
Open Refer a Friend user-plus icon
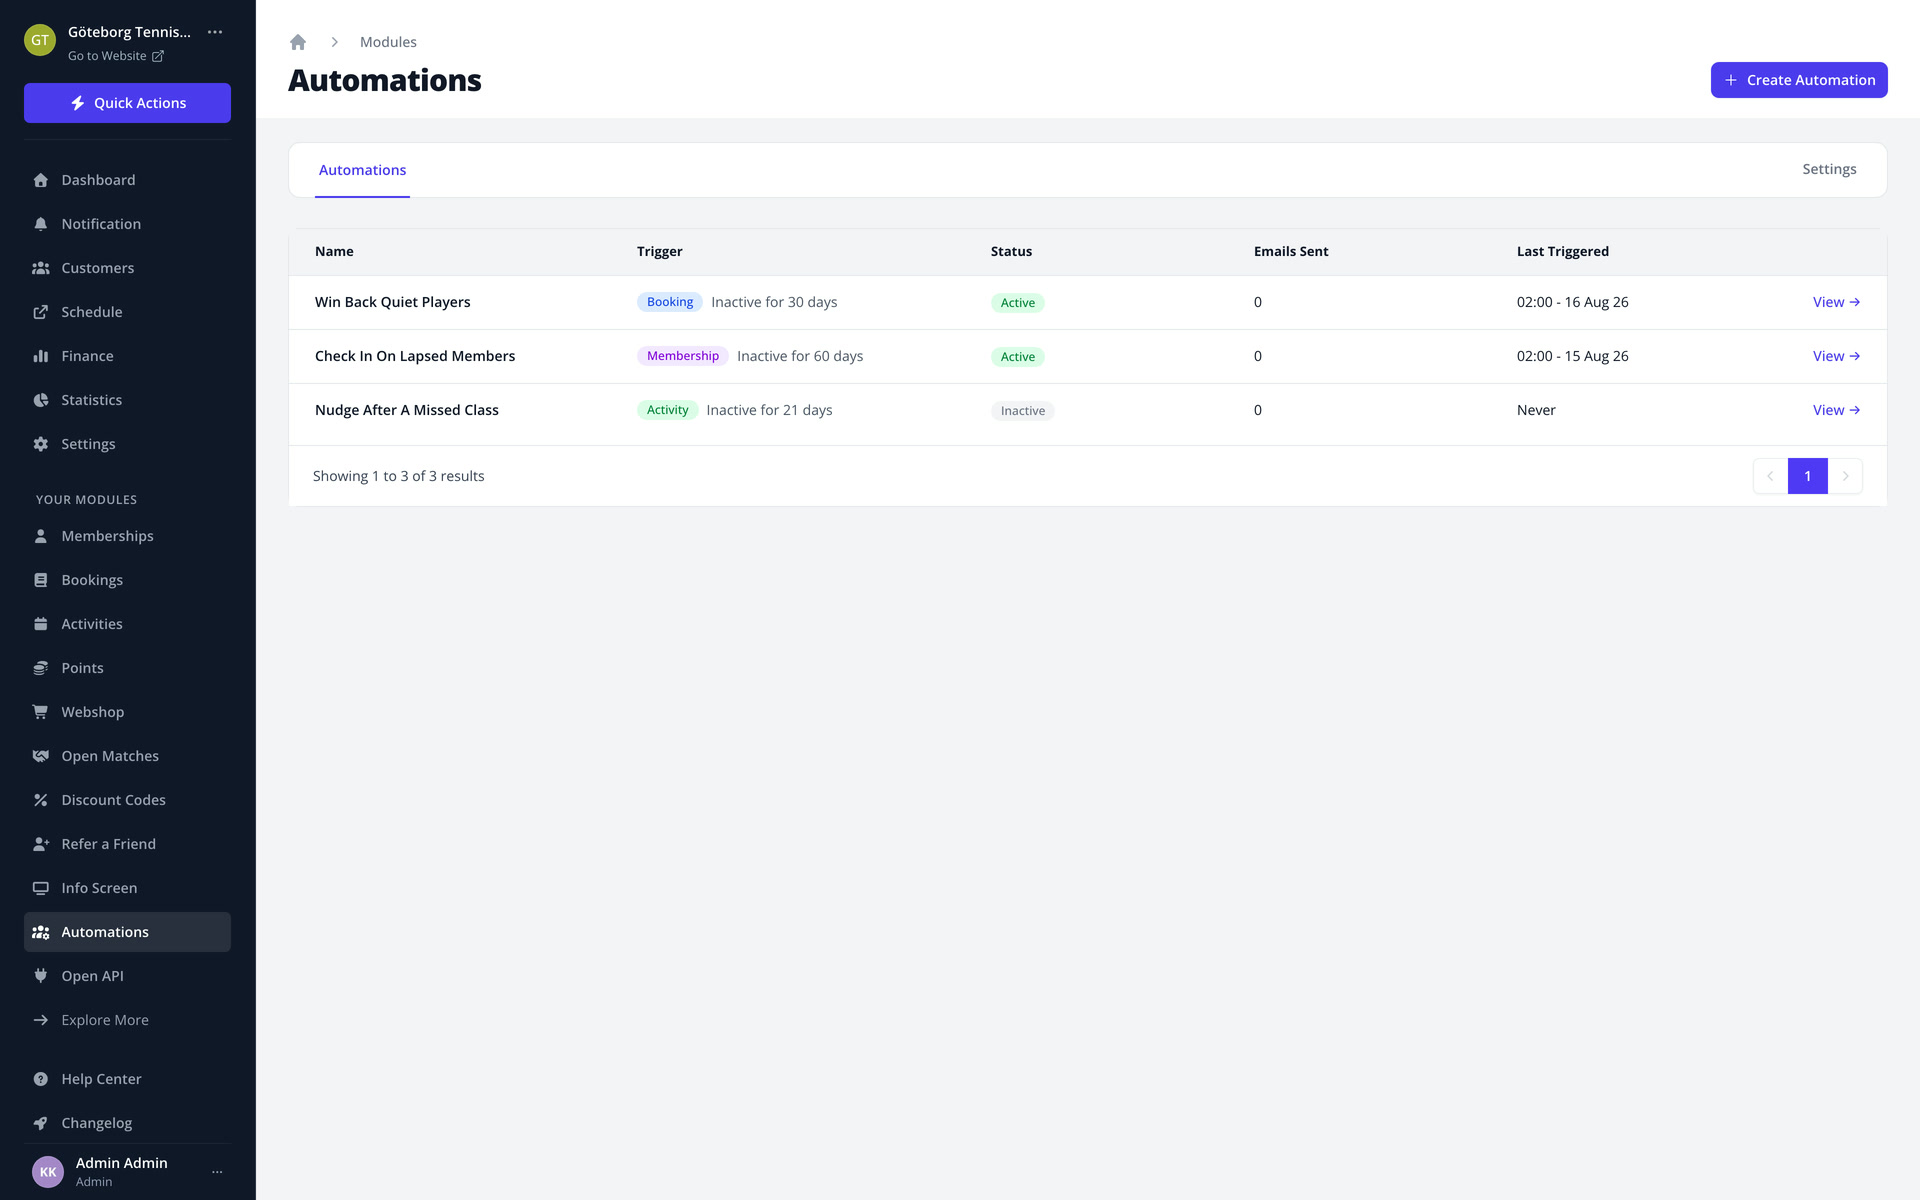[41, 844]
